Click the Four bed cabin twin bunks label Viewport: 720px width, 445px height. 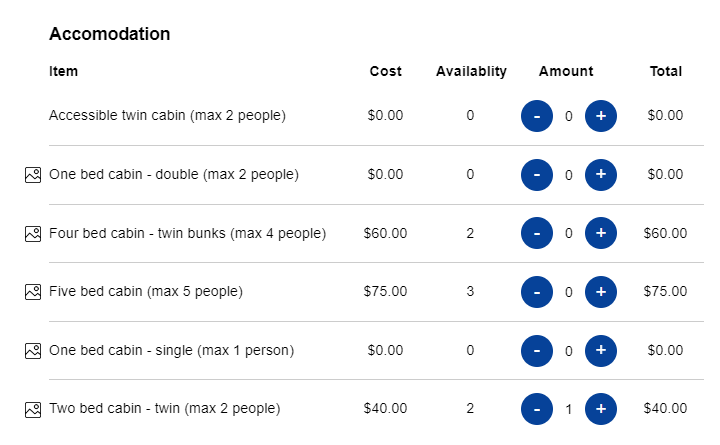187,234
